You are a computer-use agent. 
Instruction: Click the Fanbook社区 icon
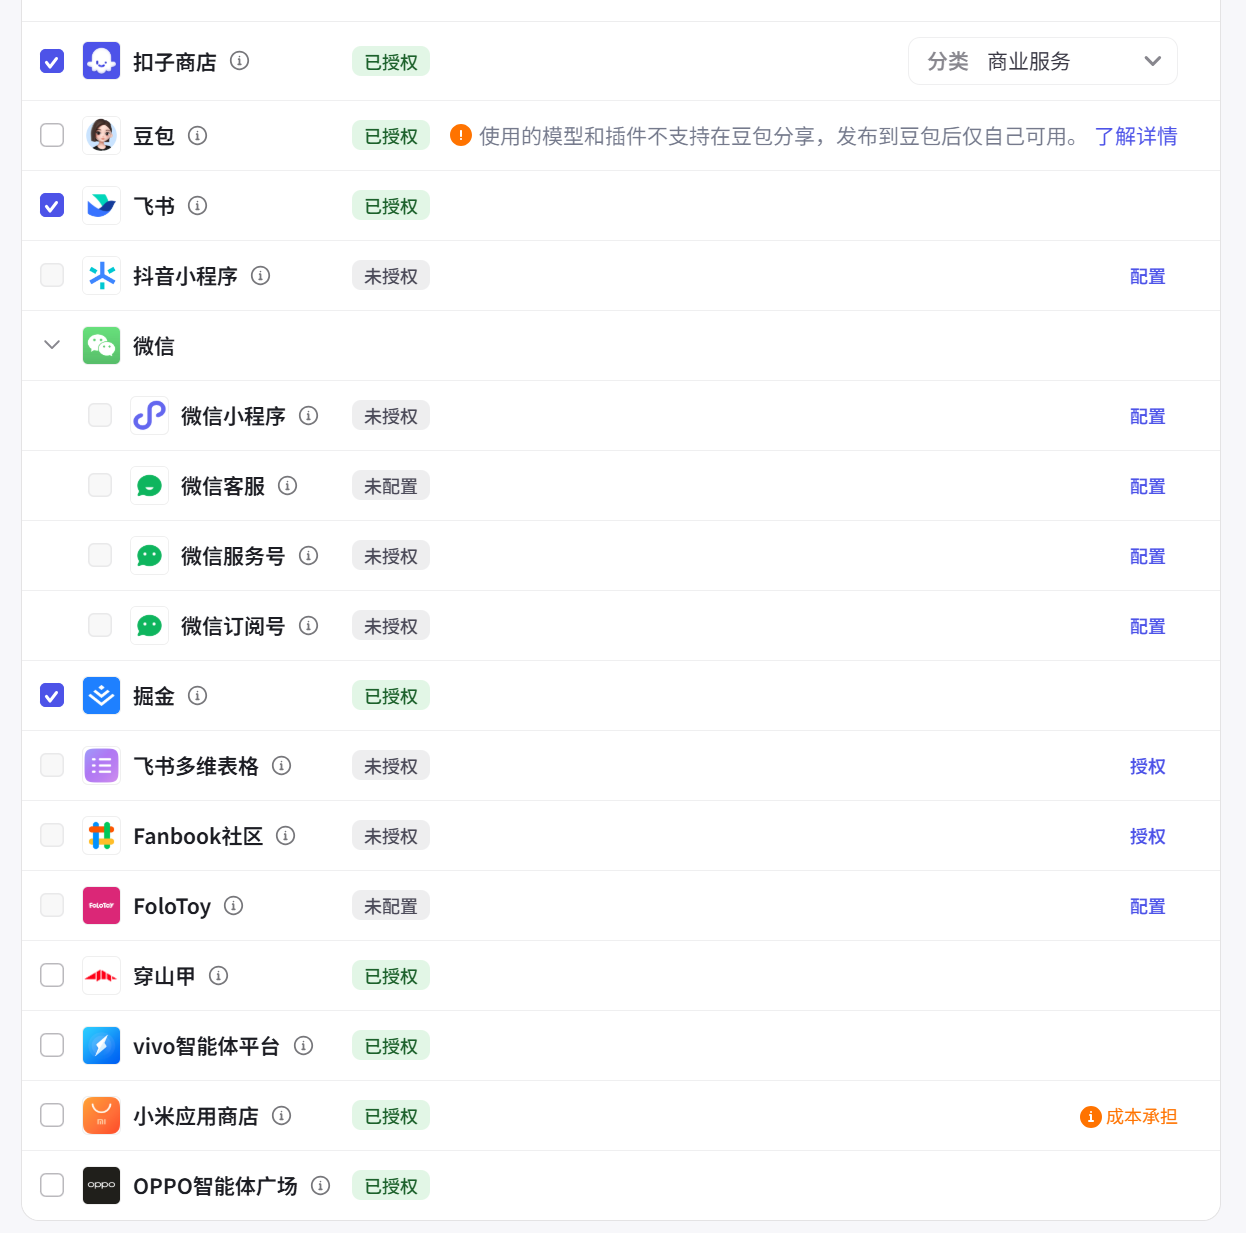tap(101, 835)
